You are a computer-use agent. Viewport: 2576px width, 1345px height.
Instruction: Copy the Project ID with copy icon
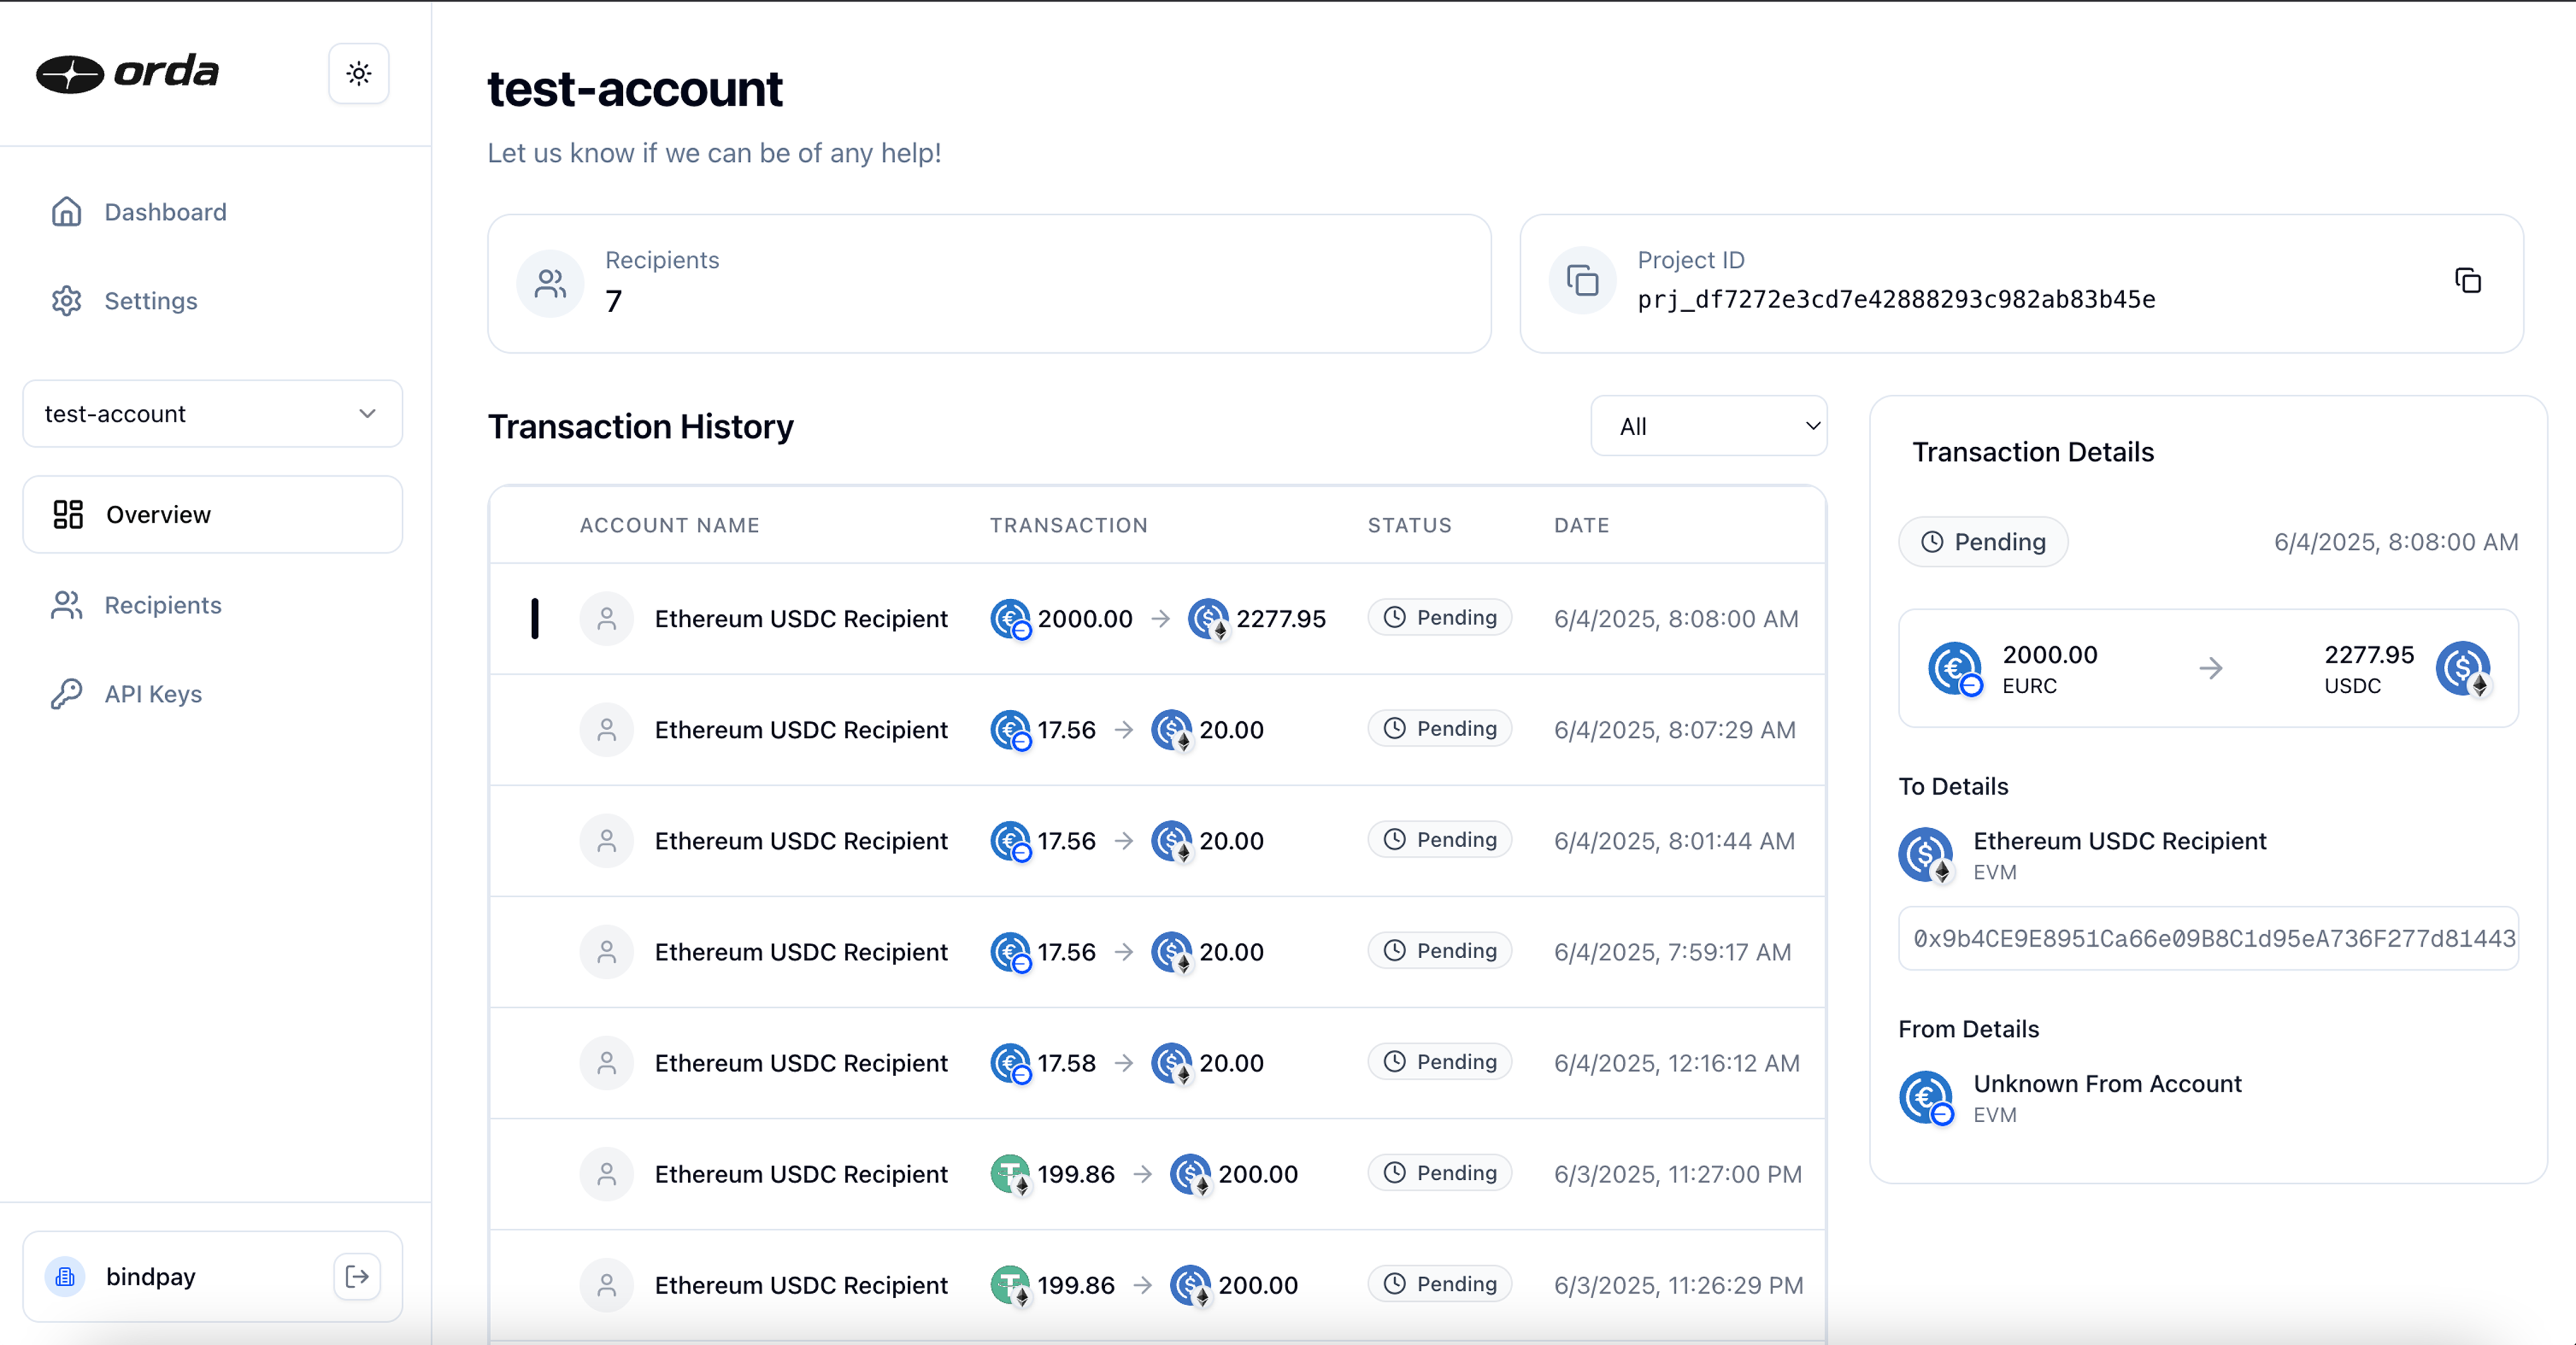click(x=2467, y=281)
